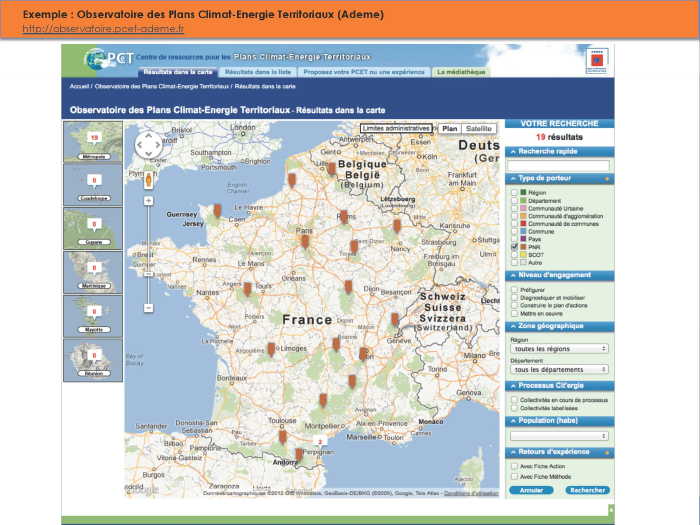Click the marker between Angers and Tours

[247, 289]
